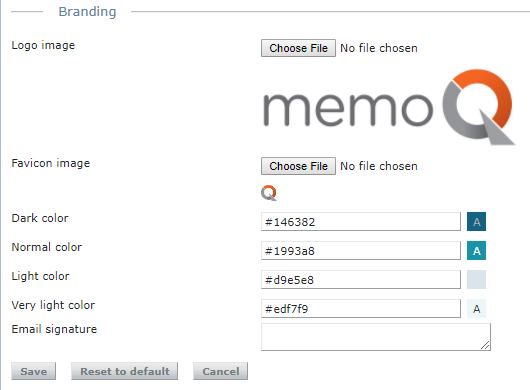This screenshot has width=530, height=390.
Task: Click the memoQ logo preview image
Action: [389, 107]
